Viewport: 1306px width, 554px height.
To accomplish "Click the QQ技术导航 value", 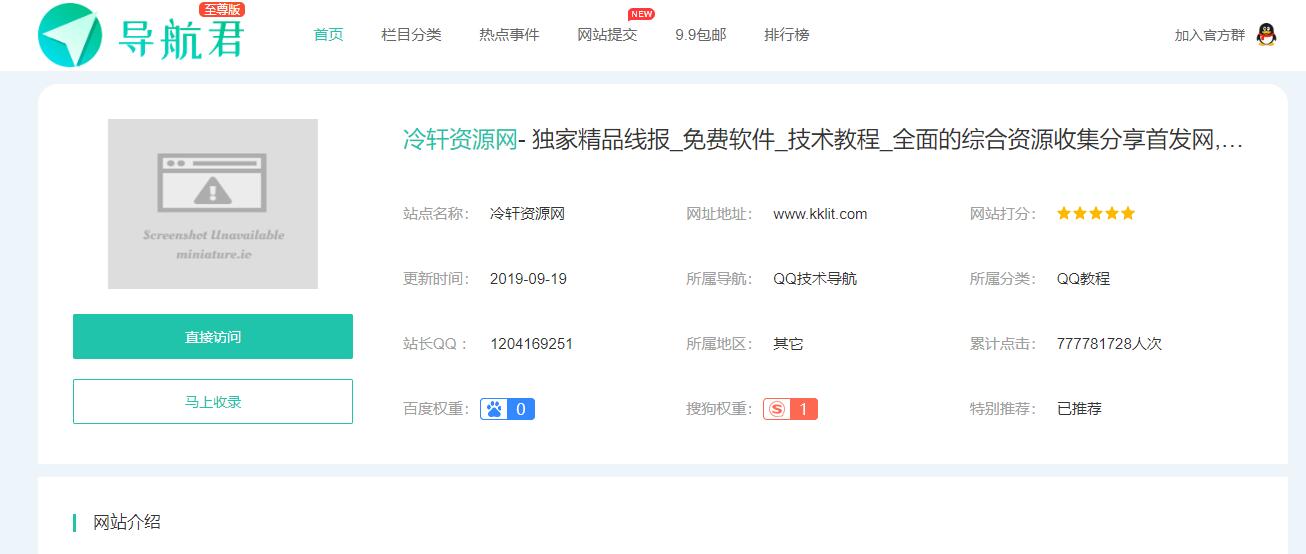I will click(x=815, y=279).
